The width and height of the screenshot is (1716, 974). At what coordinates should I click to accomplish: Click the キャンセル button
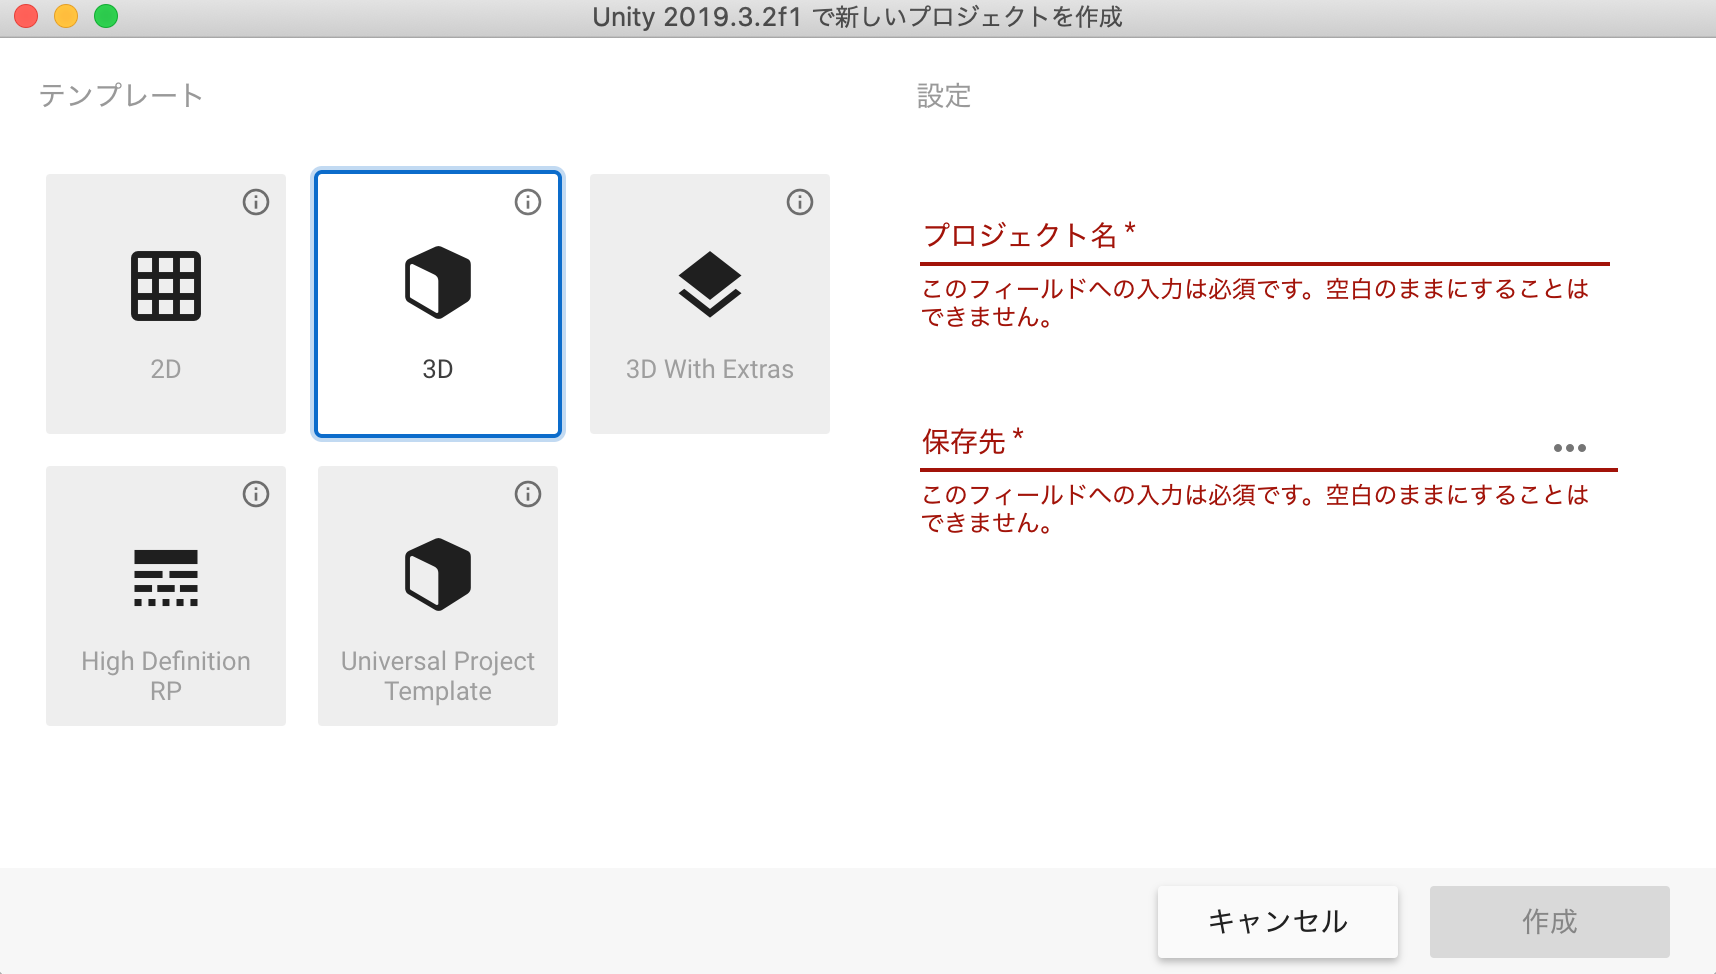(1278, 922)
